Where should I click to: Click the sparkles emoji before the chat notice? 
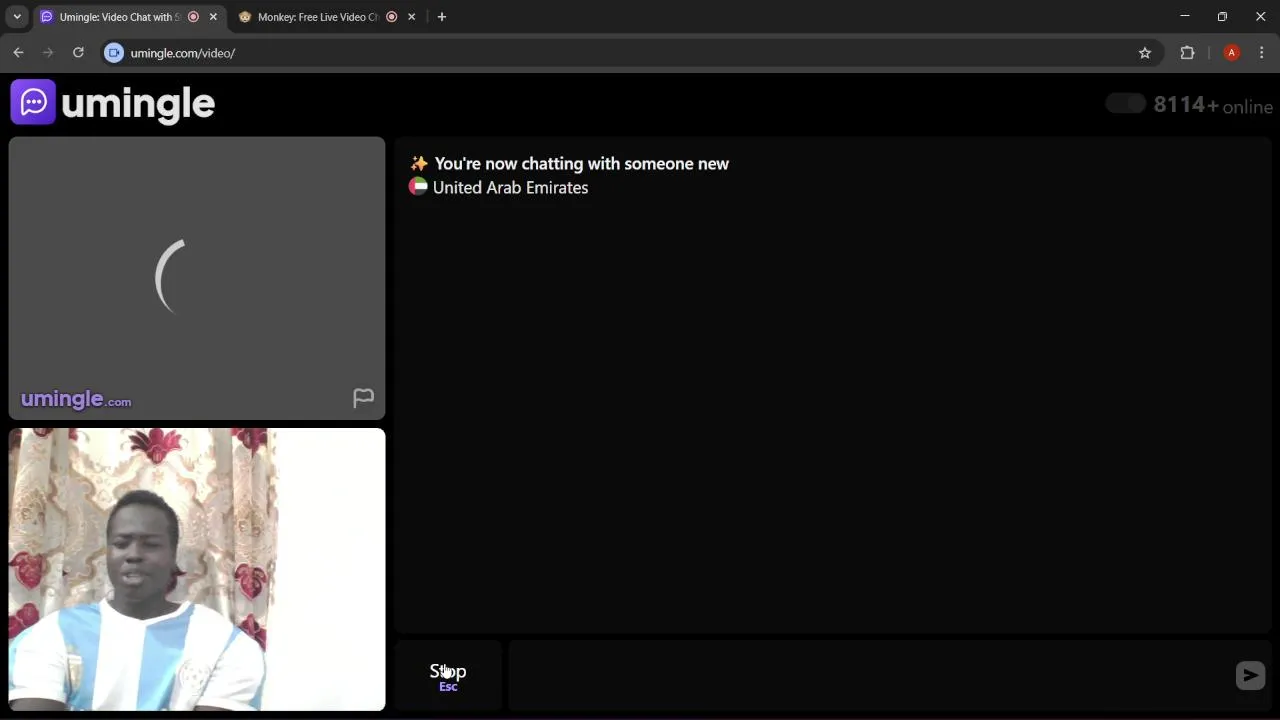coord(419,163)
